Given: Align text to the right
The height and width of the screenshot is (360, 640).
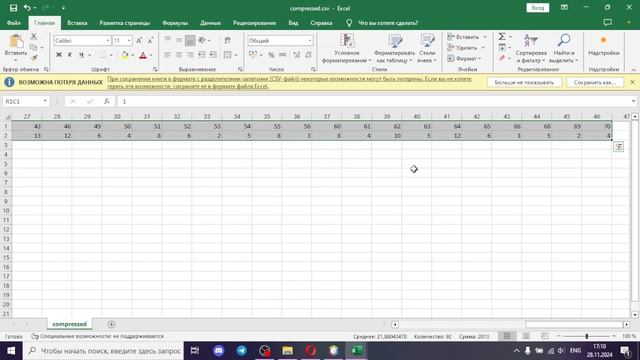Looking at the screenshot, I should pos(190,55).
